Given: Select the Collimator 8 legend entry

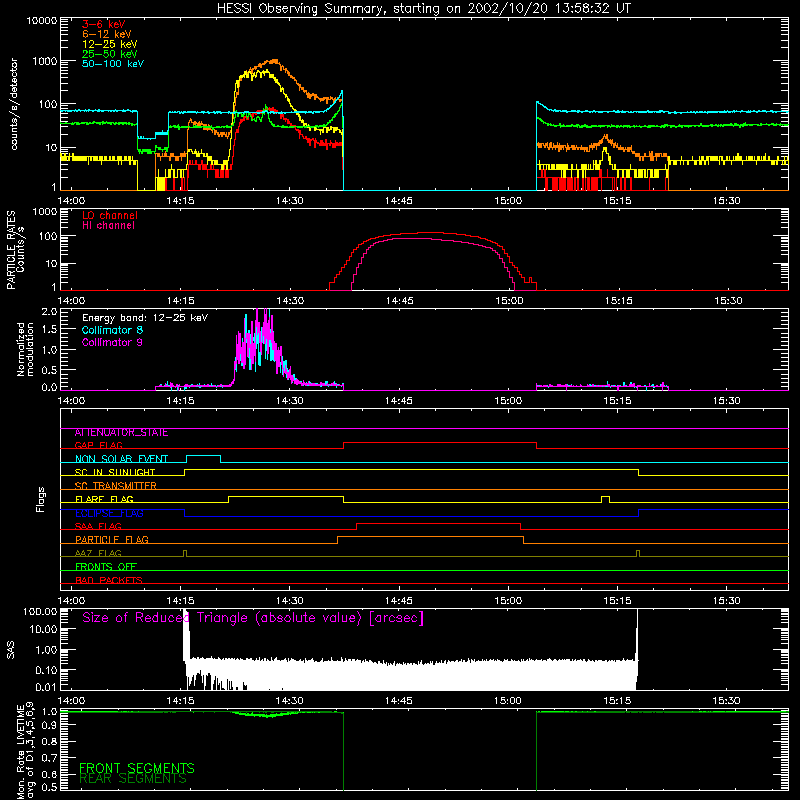Looking at the screenshot, I should tap(112, 330).
